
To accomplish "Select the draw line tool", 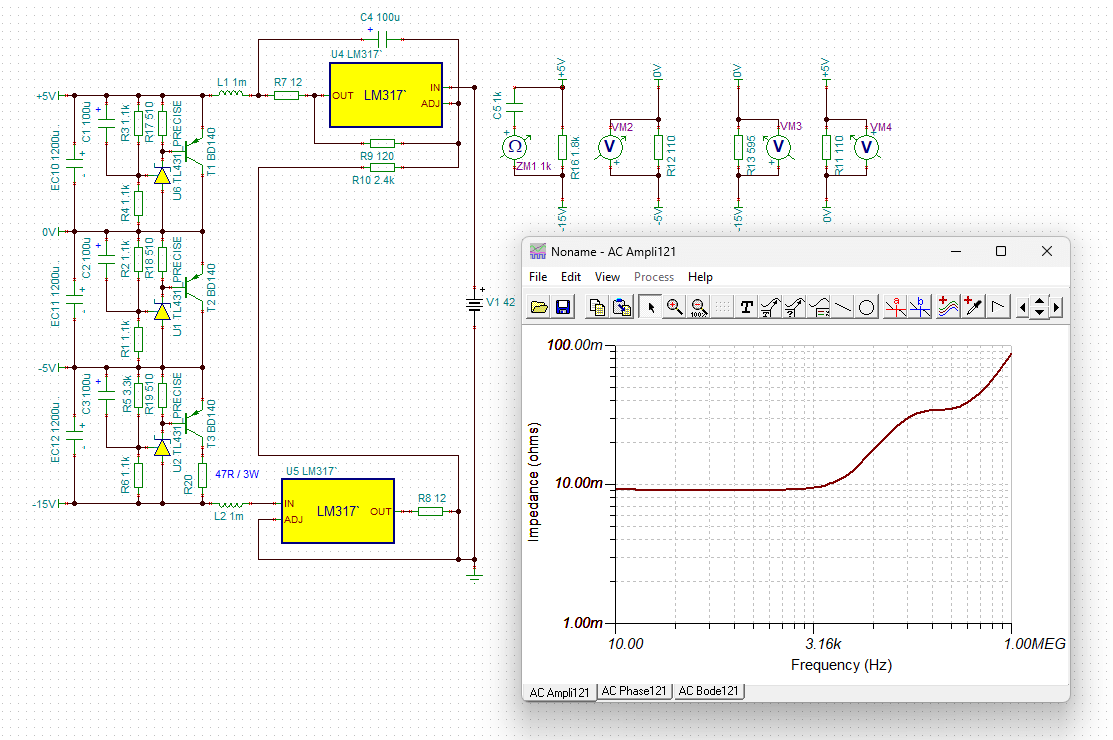I will (x=843, y=307).
